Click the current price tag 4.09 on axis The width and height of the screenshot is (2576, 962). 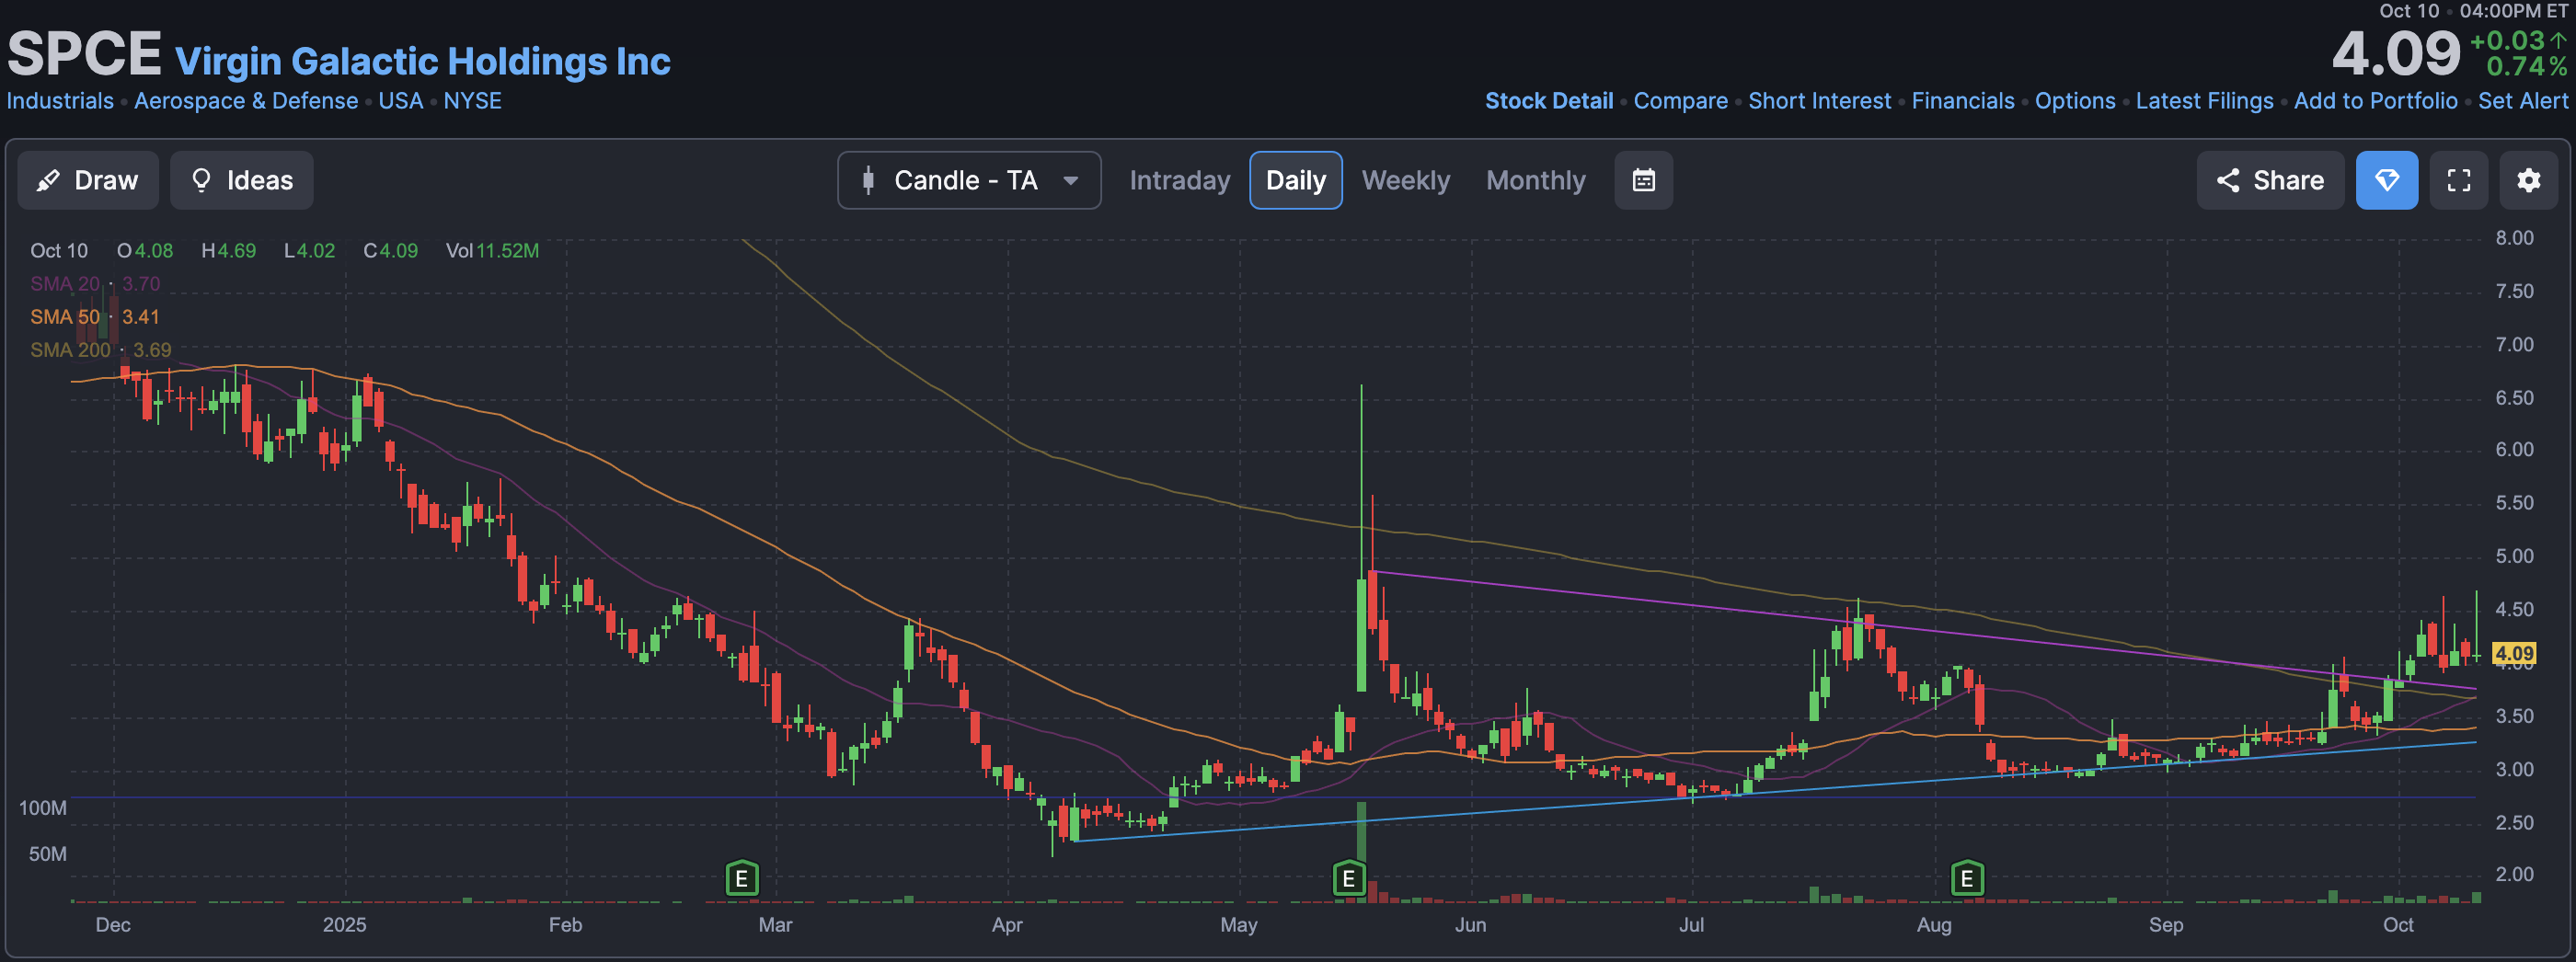(x=2513, y=654)
